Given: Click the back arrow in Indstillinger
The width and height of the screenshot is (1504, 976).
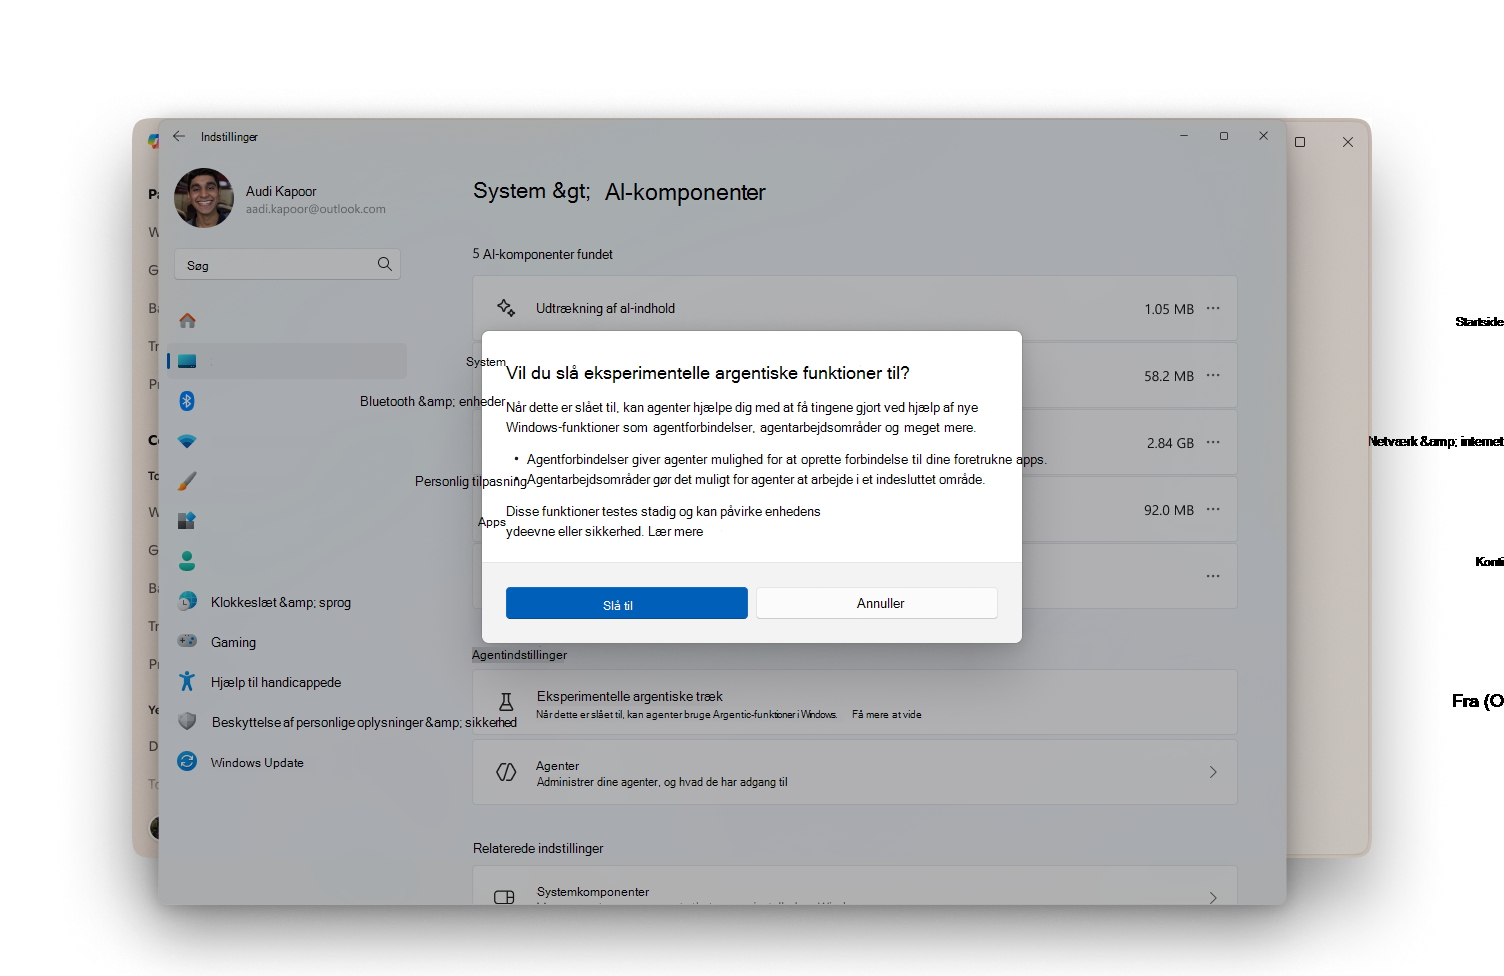Looking at the screenshot, I should point(179,136).
